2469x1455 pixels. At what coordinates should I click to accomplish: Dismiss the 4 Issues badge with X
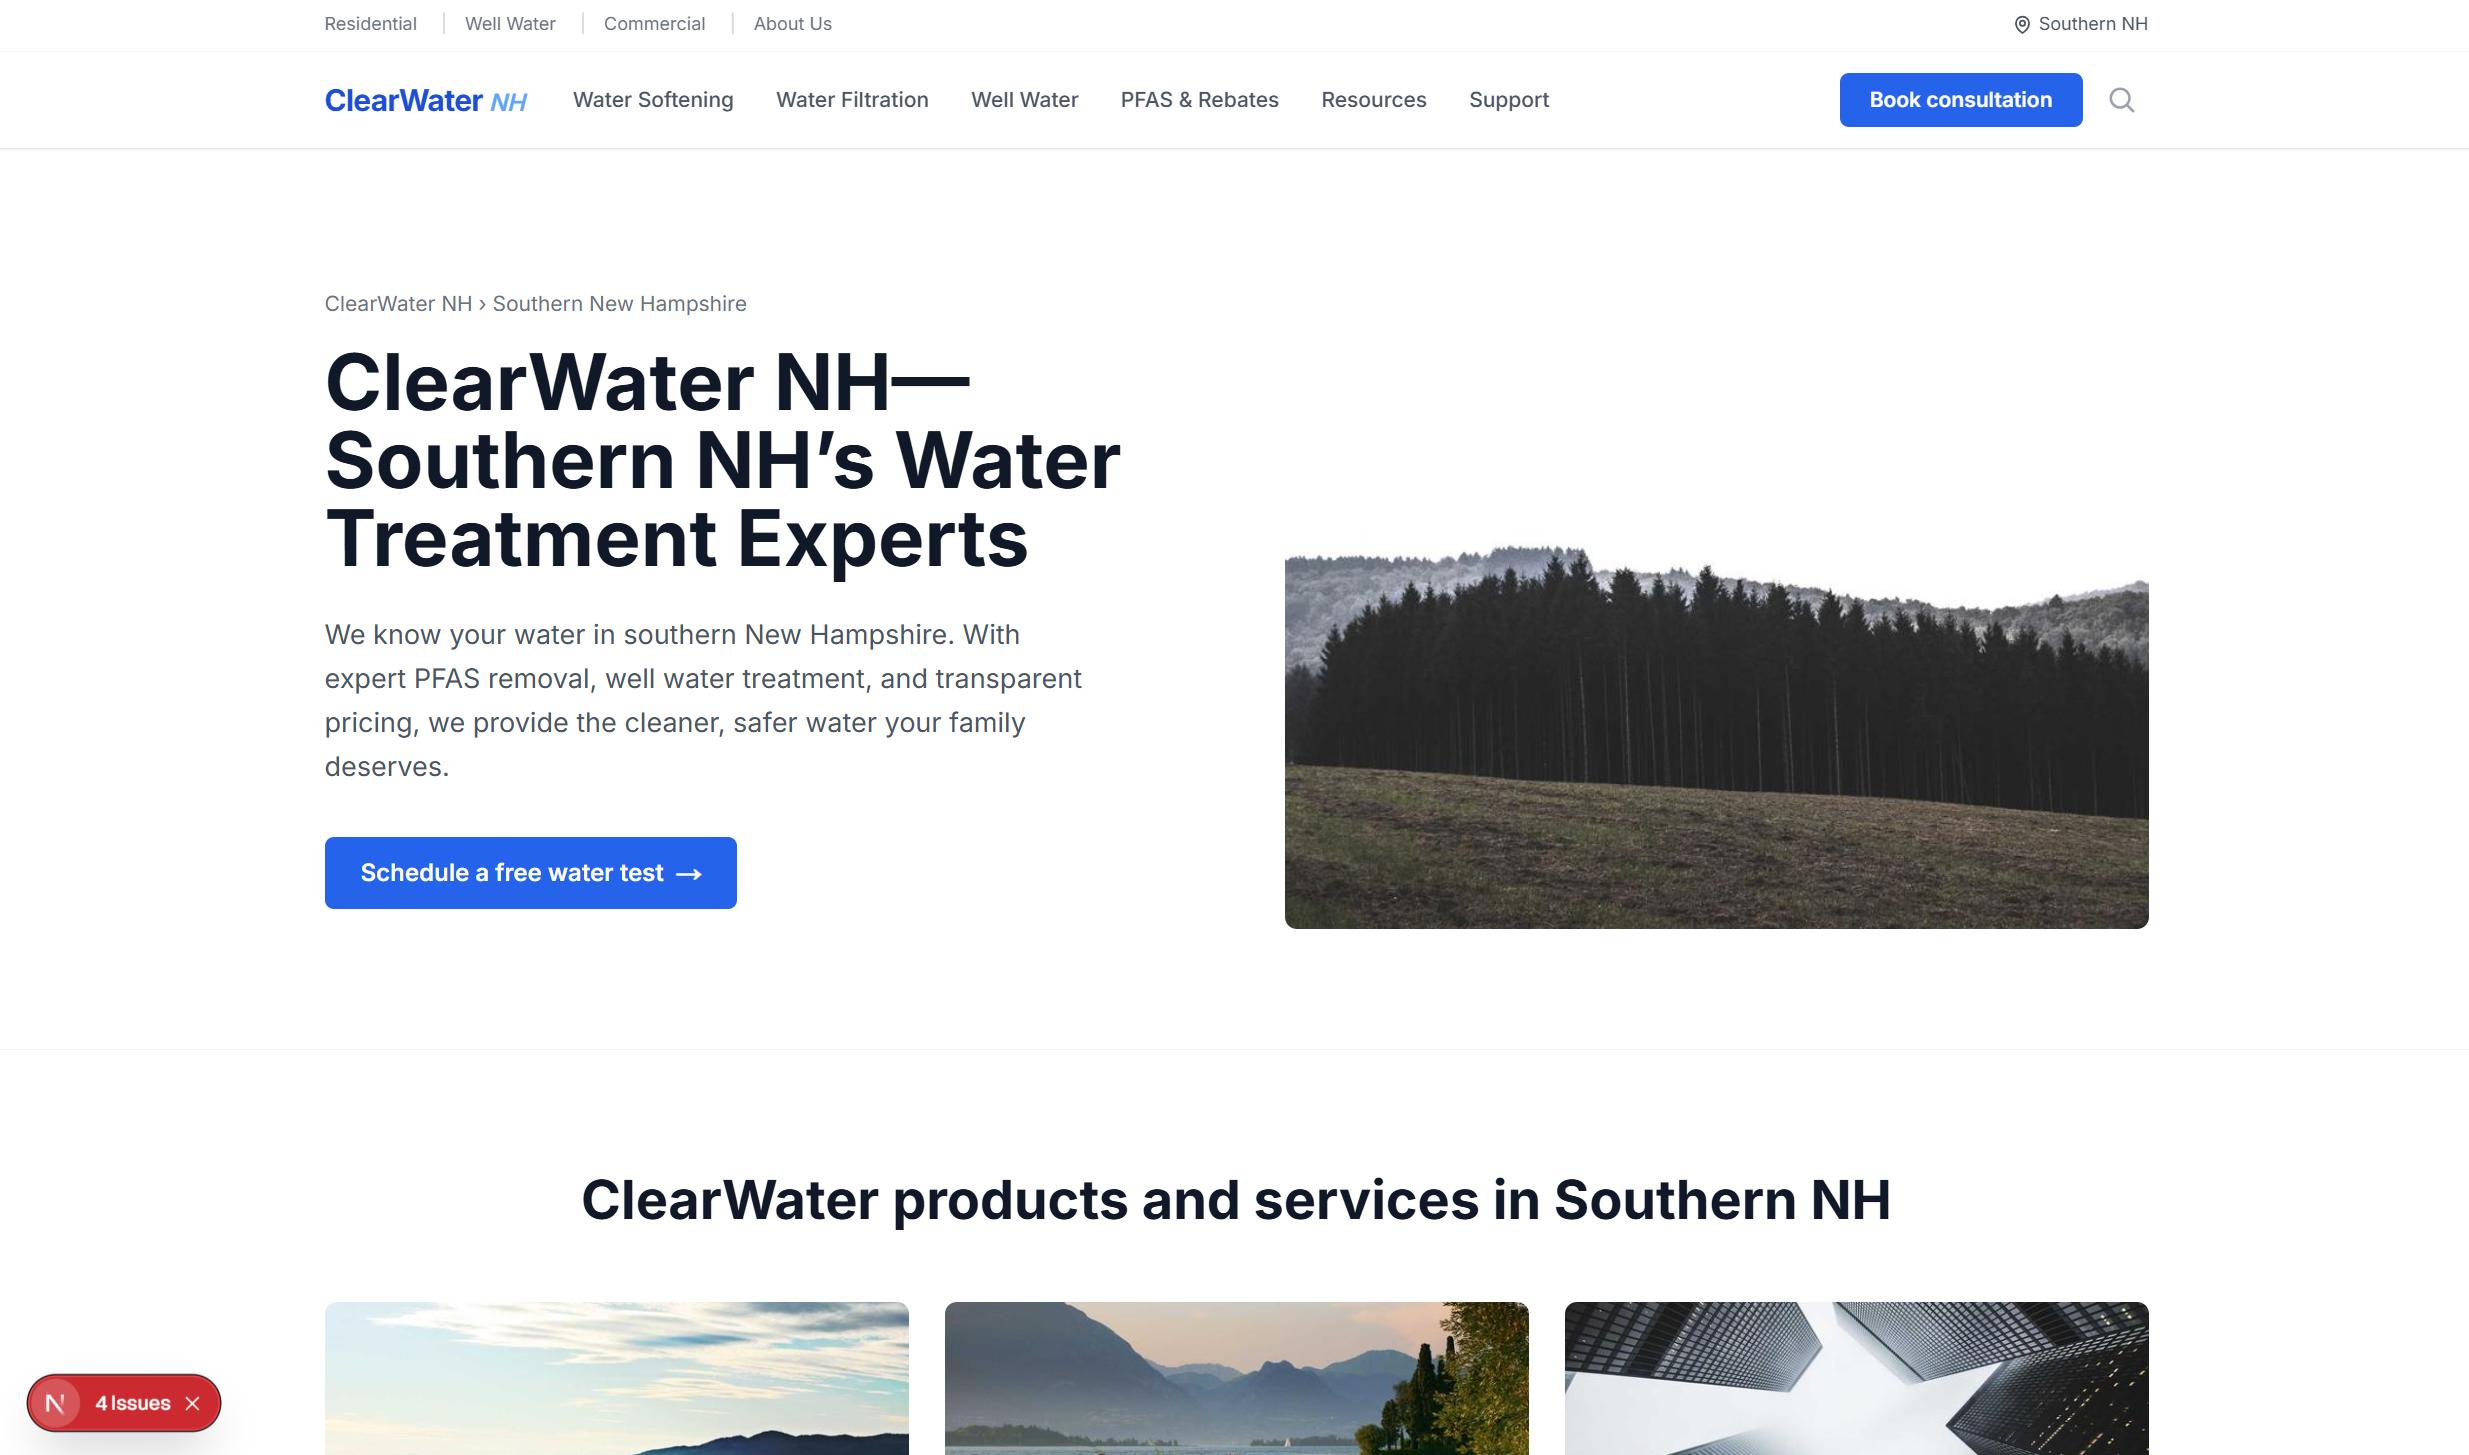click(193, 1403)
